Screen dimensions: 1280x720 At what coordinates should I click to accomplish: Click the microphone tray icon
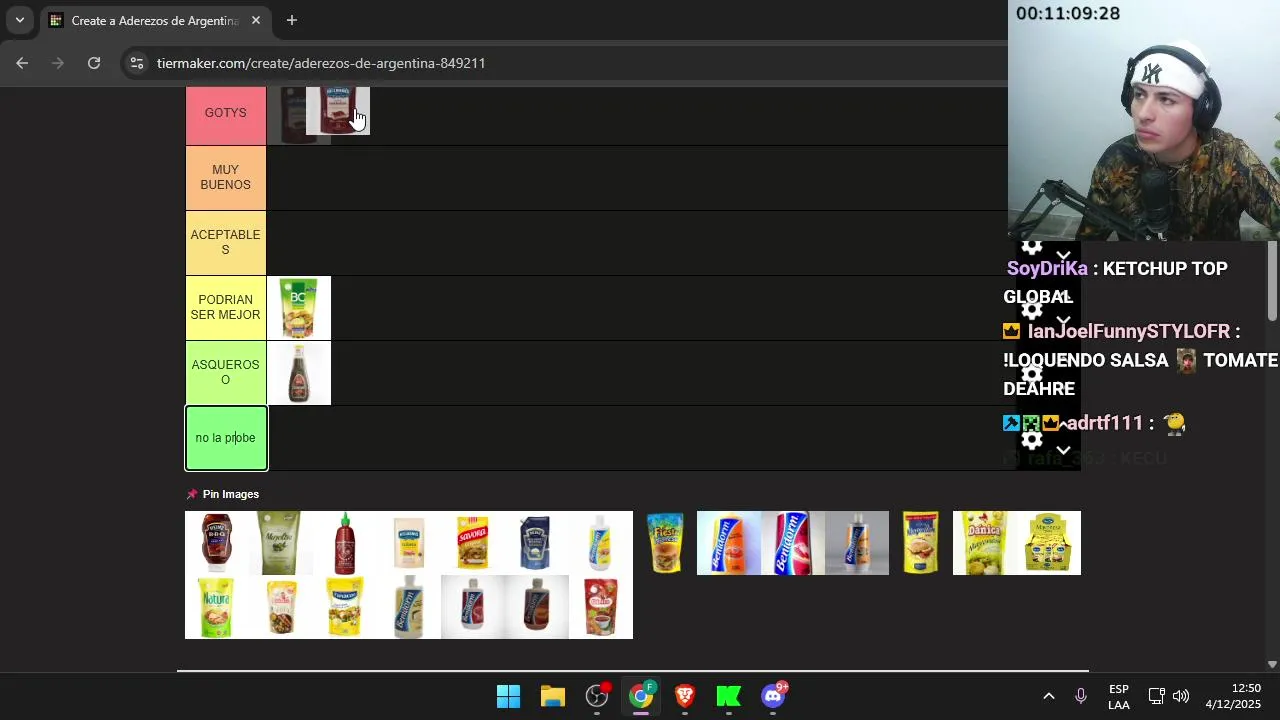click(1080, 696)
